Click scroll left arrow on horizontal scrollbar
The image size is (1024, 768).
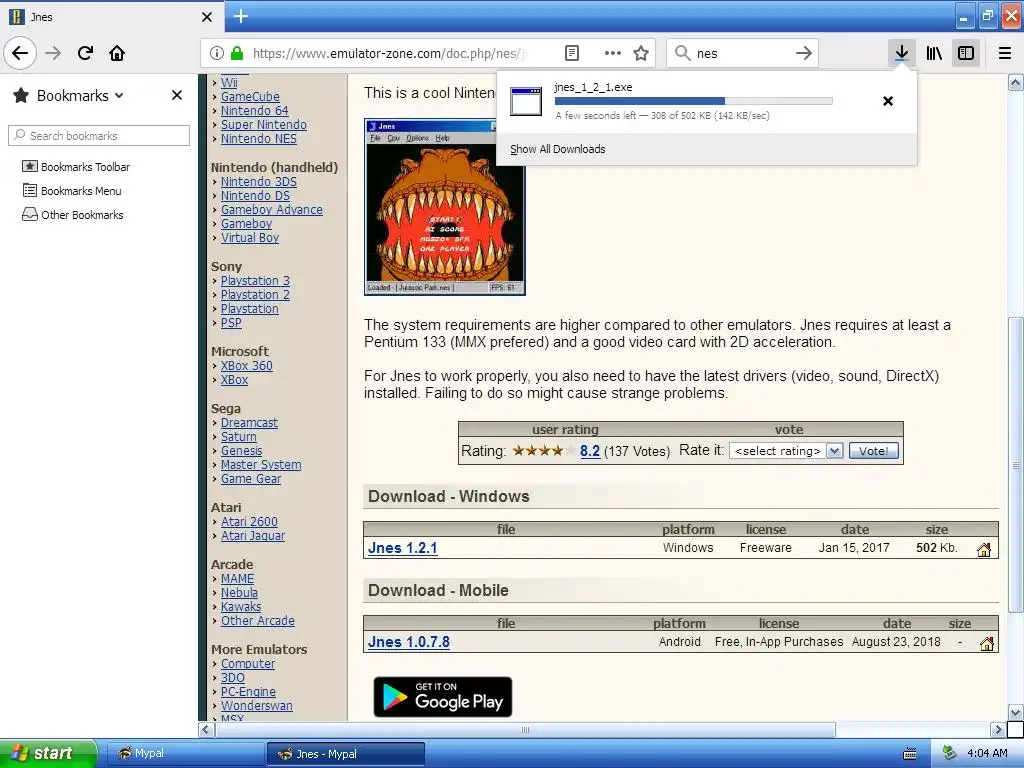pos(206,729)
